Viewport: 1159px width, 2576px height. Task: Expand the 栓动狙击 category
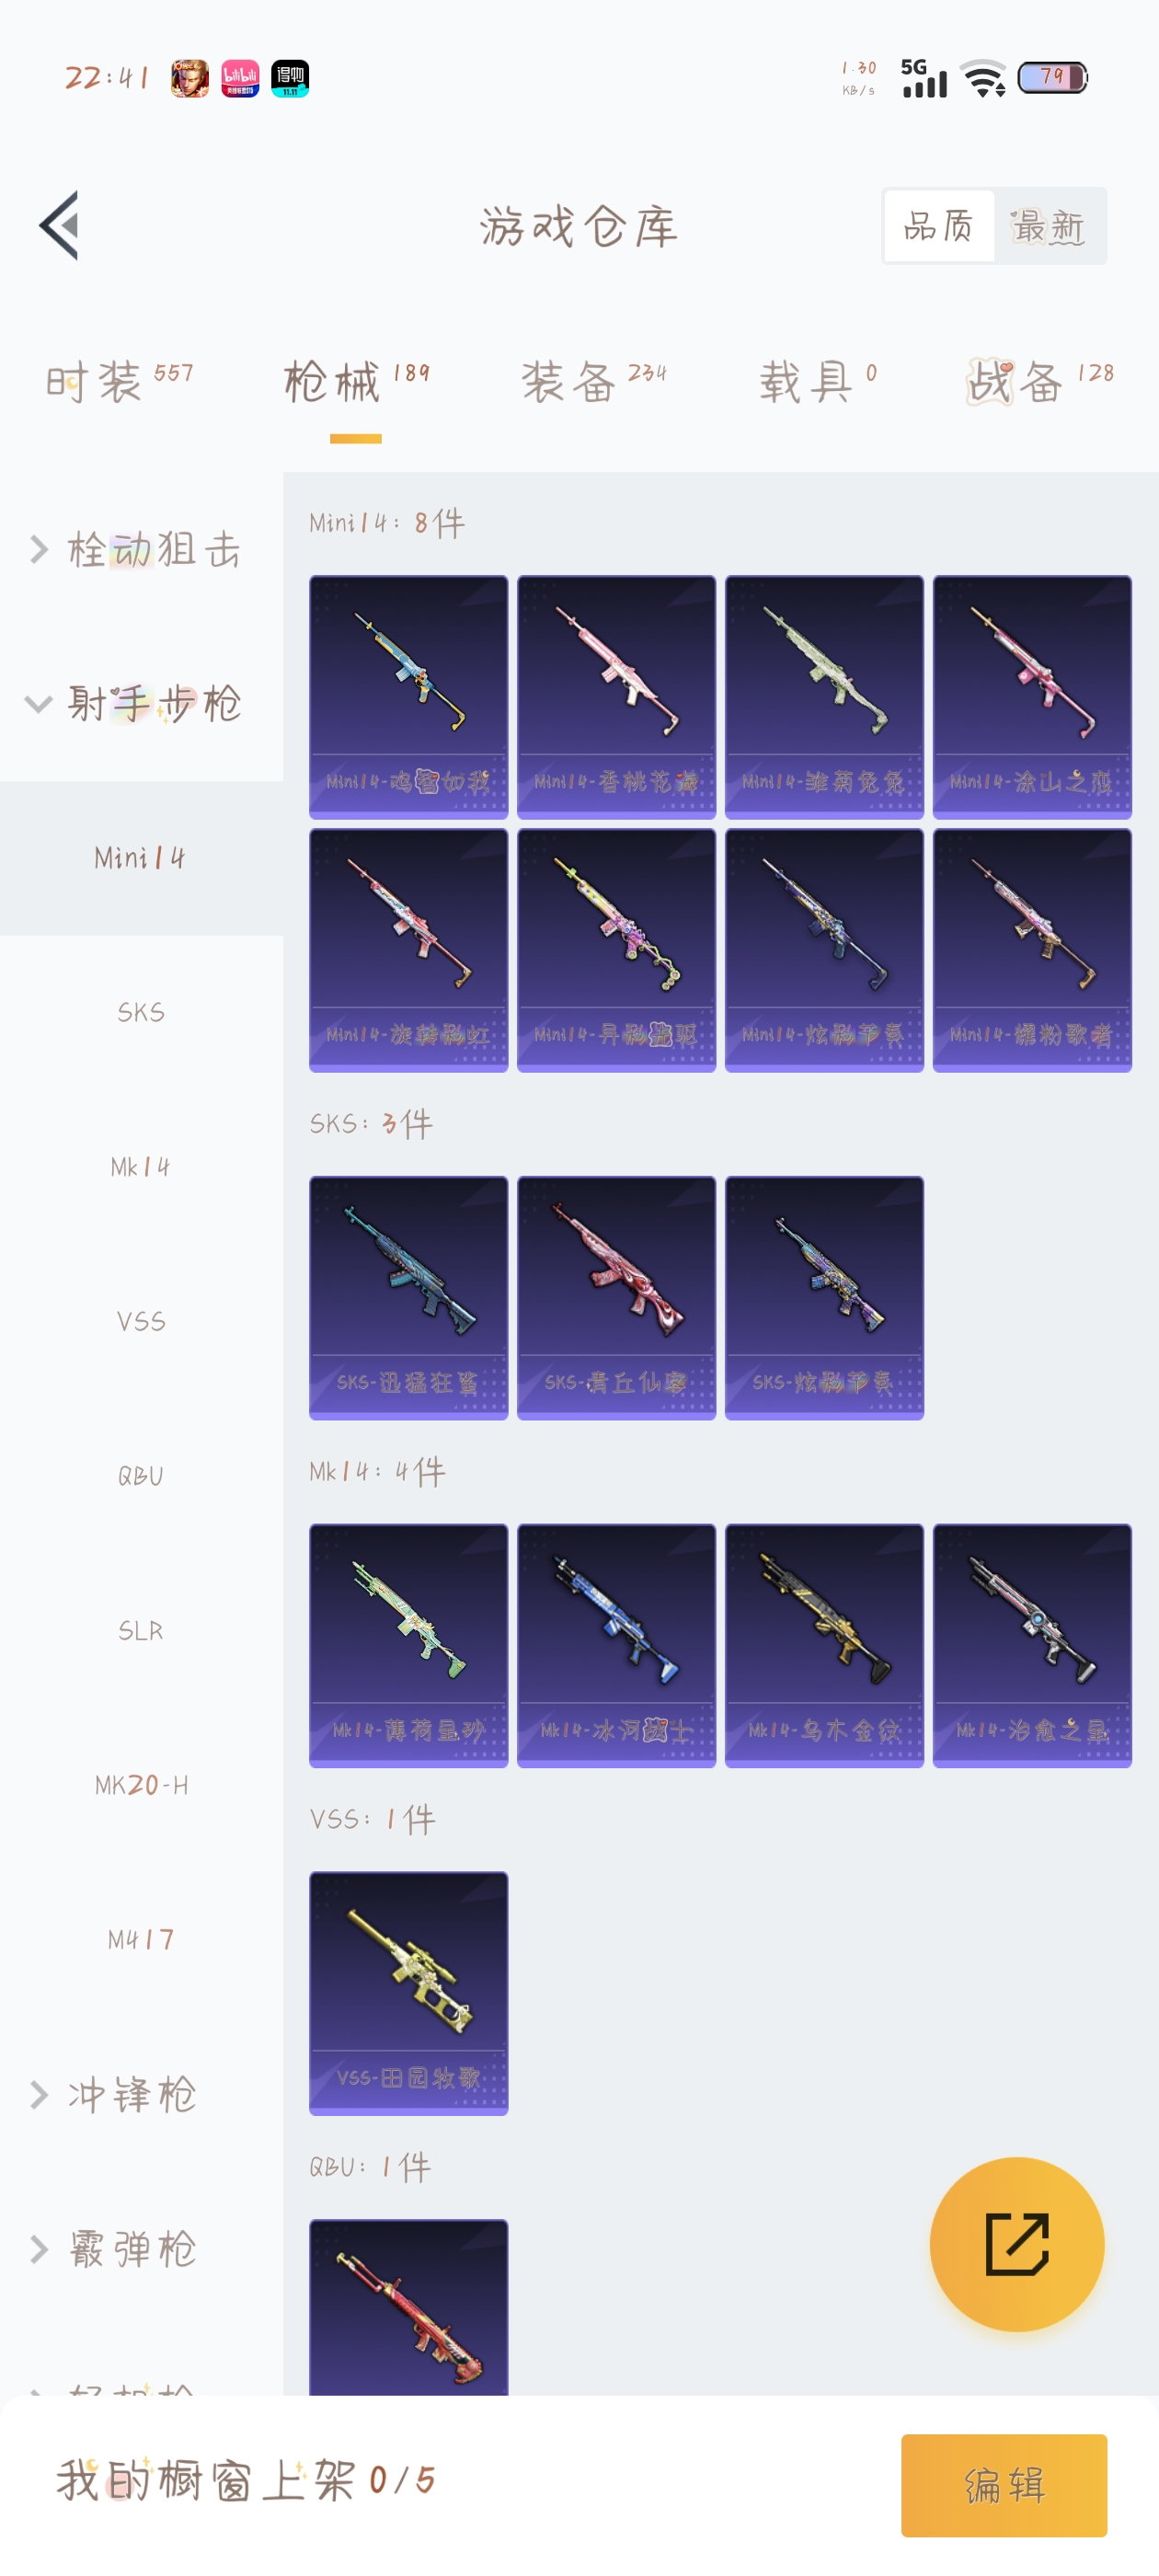[141, 549]
